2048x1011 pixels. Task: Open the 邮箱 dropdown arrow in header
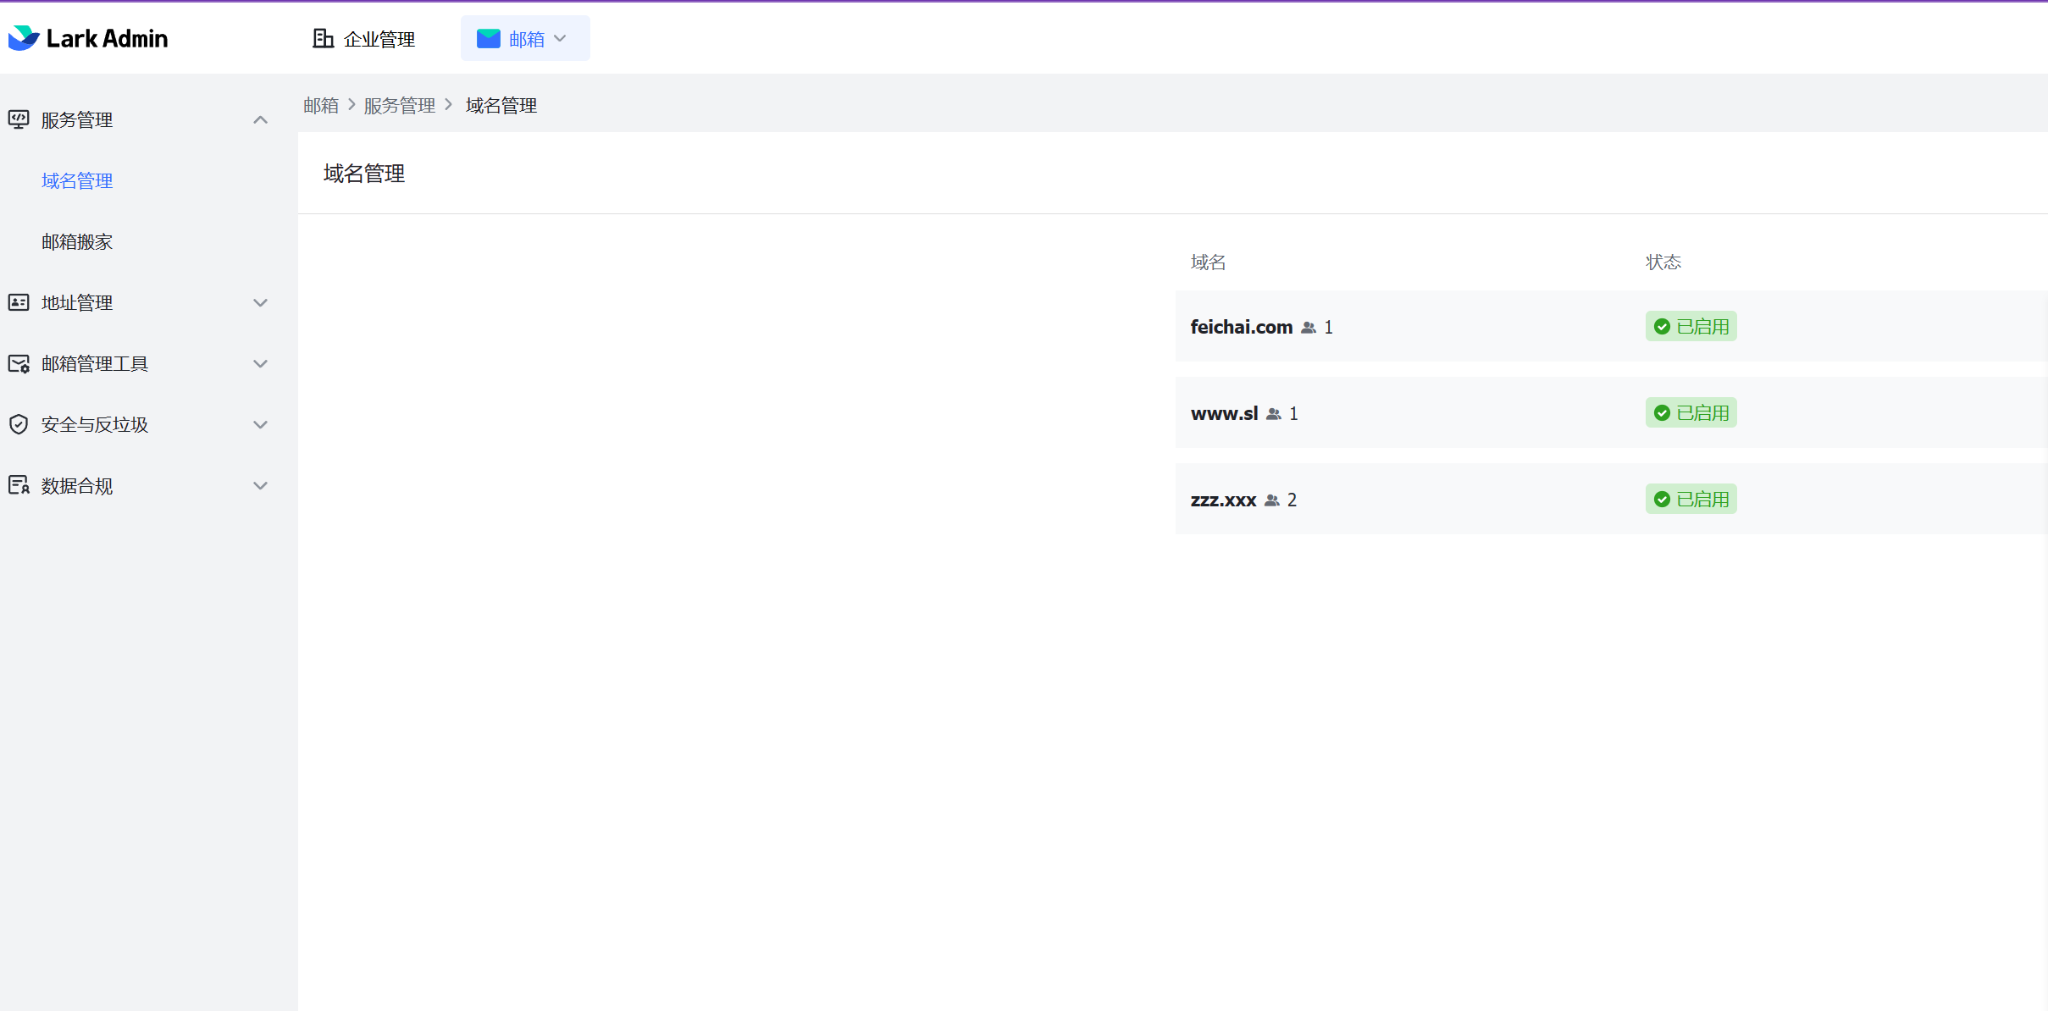[x=560, y=39]
